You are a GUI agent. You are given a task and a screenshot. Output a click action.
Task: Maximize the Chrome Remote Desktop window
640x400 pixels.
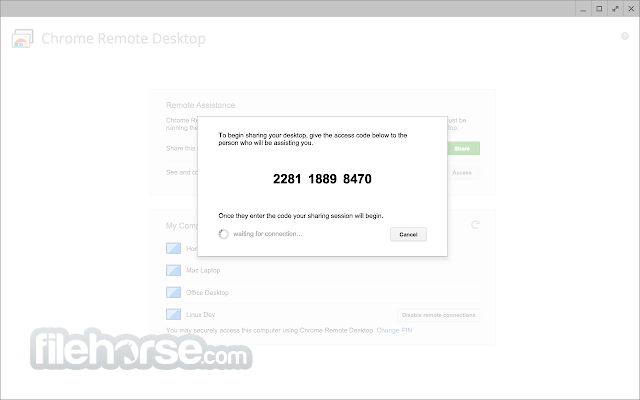pos(599,9)
